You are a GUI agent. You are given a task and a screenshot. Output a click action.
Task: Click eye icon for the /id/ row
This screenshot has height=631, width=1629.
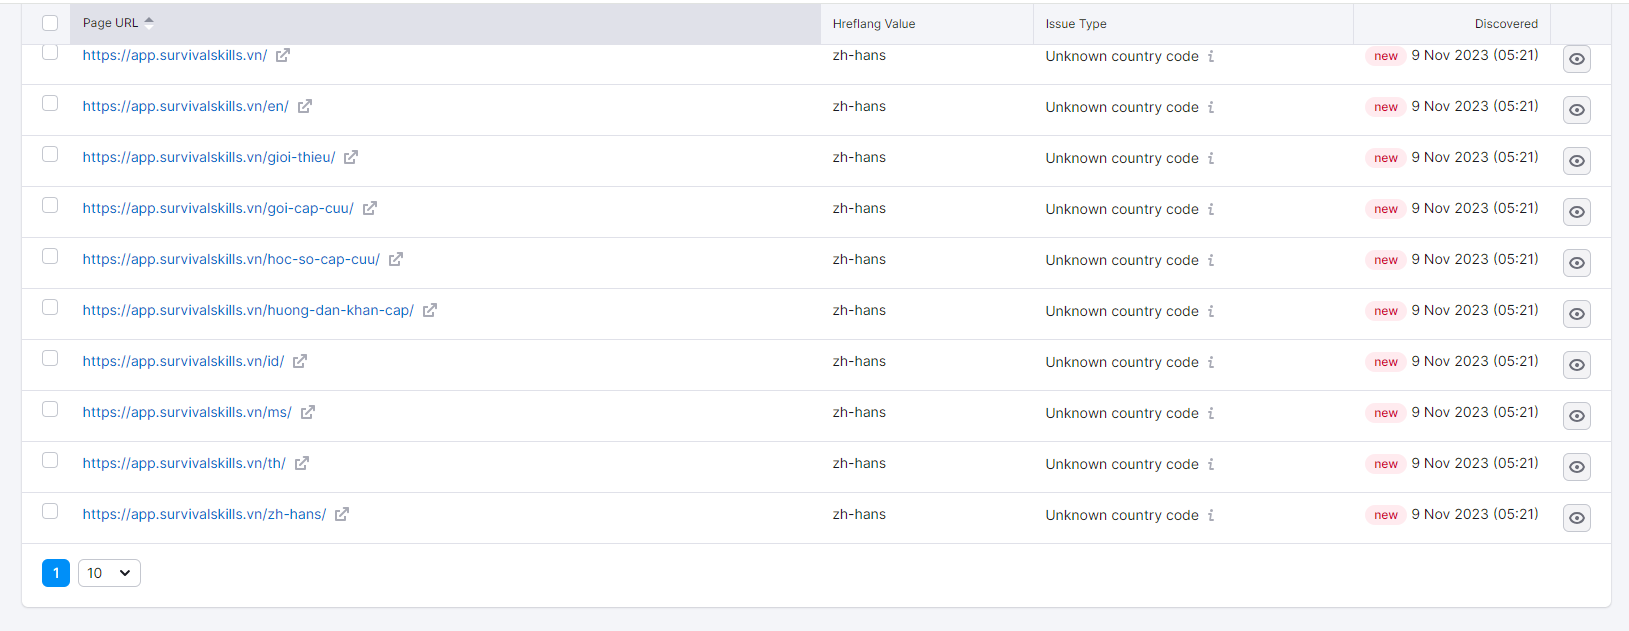[1577, 365]
